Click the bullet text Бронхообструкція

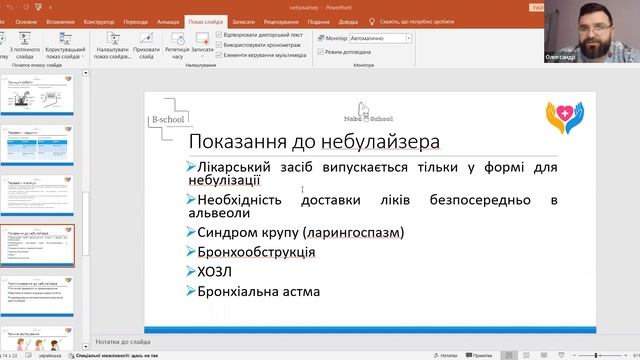click(256, 252)
